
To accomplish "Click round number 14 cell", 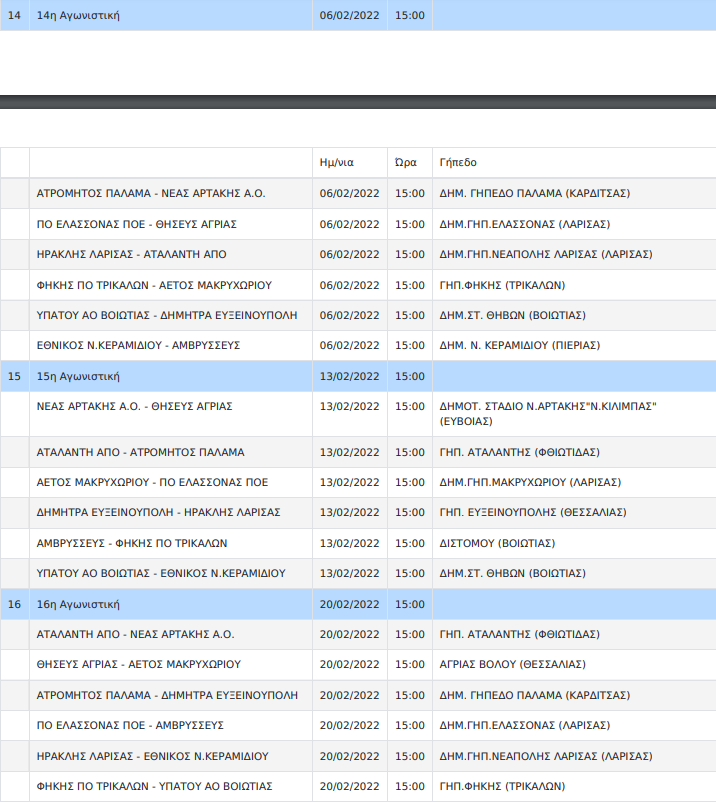I will tap(14, 15).
